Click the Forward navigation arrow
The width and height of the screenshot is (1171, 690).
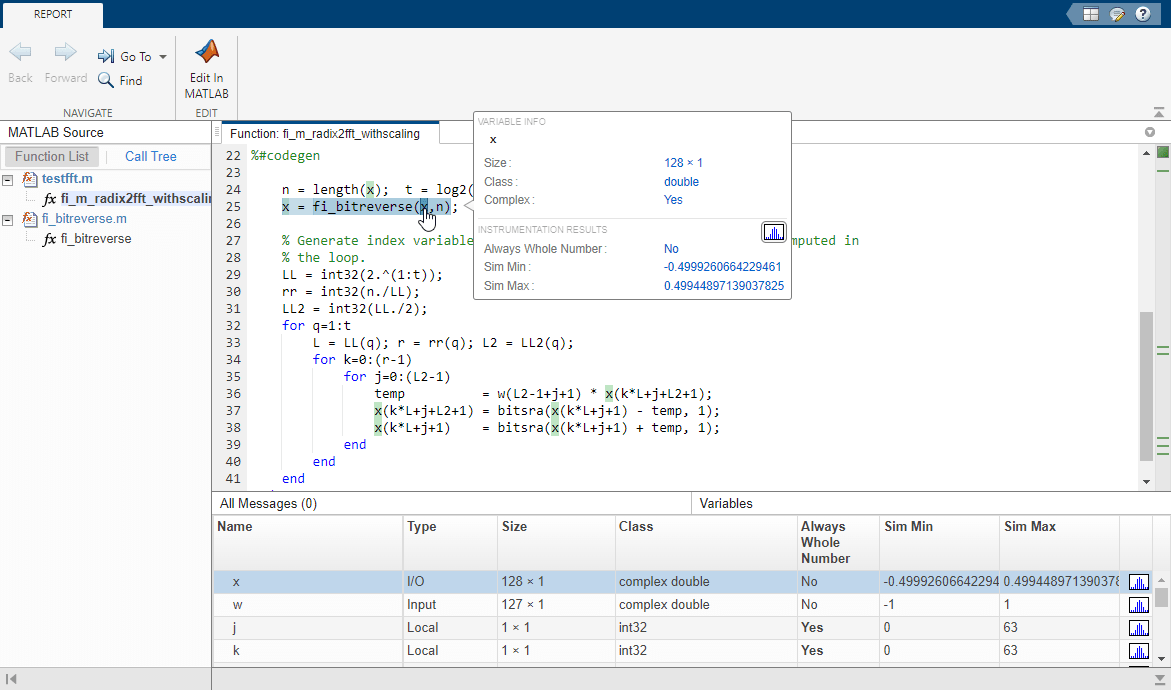[65, 53]
